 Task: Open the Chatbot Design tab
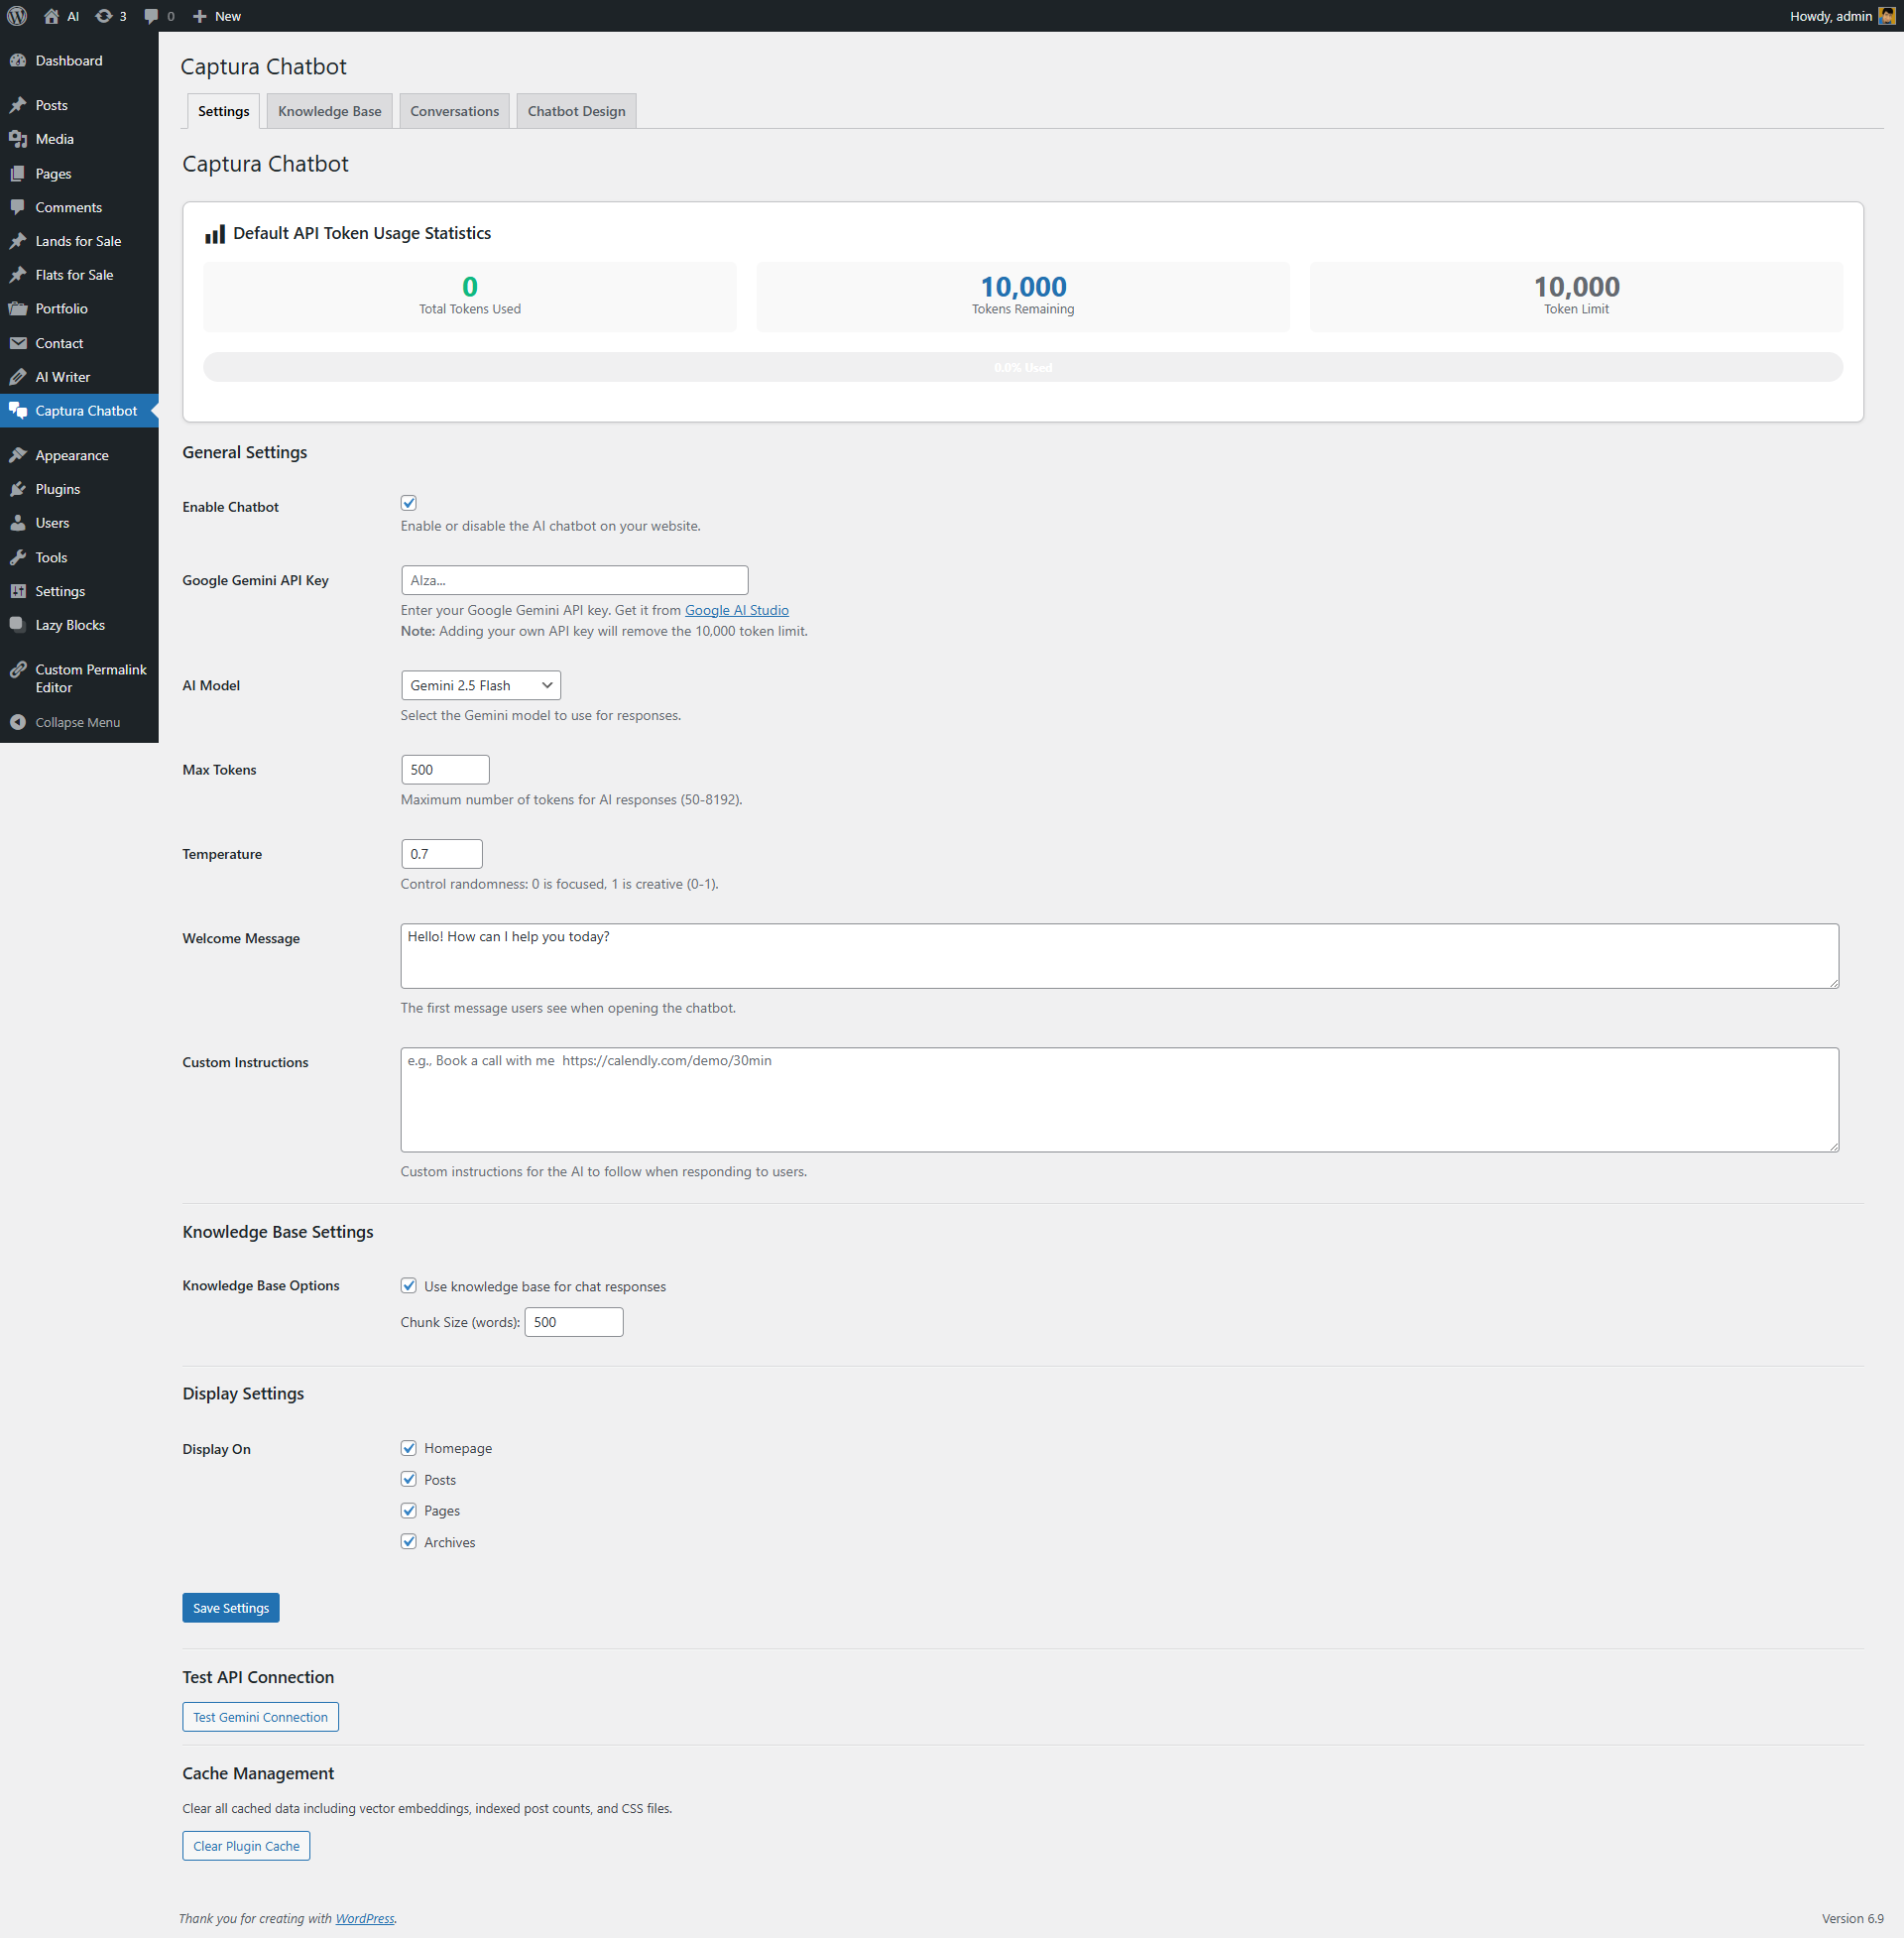coord(576,110)
